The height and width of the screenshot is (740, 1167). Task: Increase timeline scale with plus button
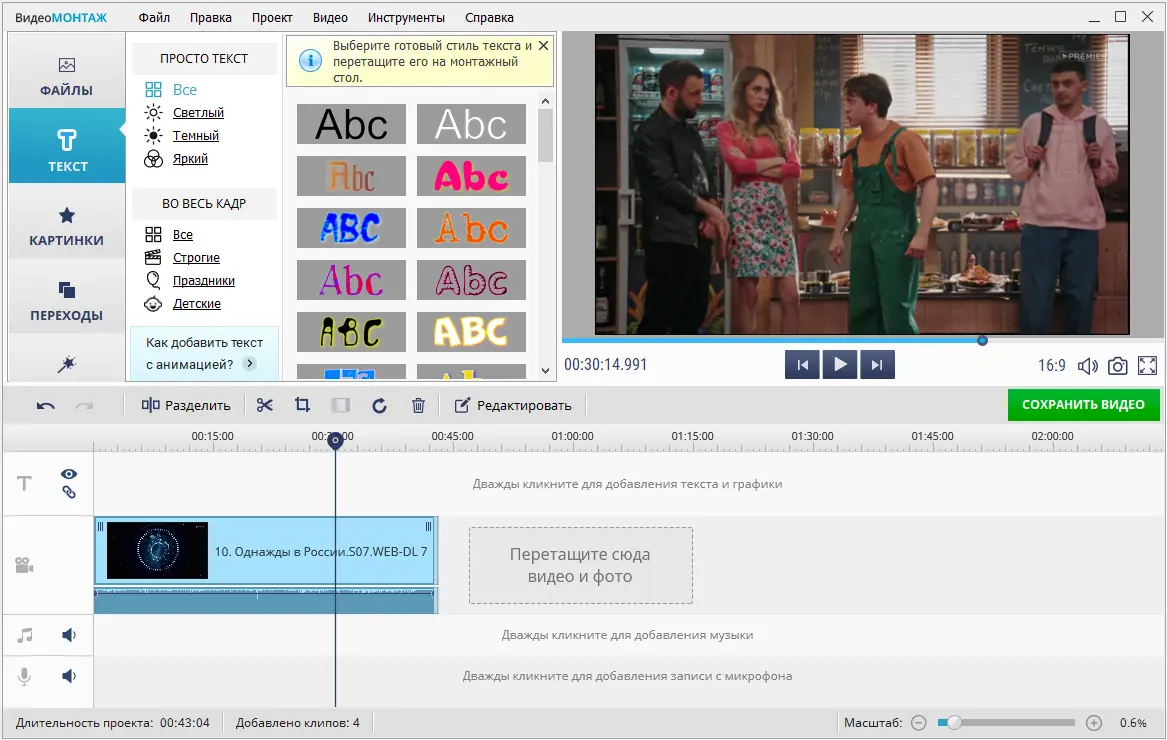point(1093,723)
